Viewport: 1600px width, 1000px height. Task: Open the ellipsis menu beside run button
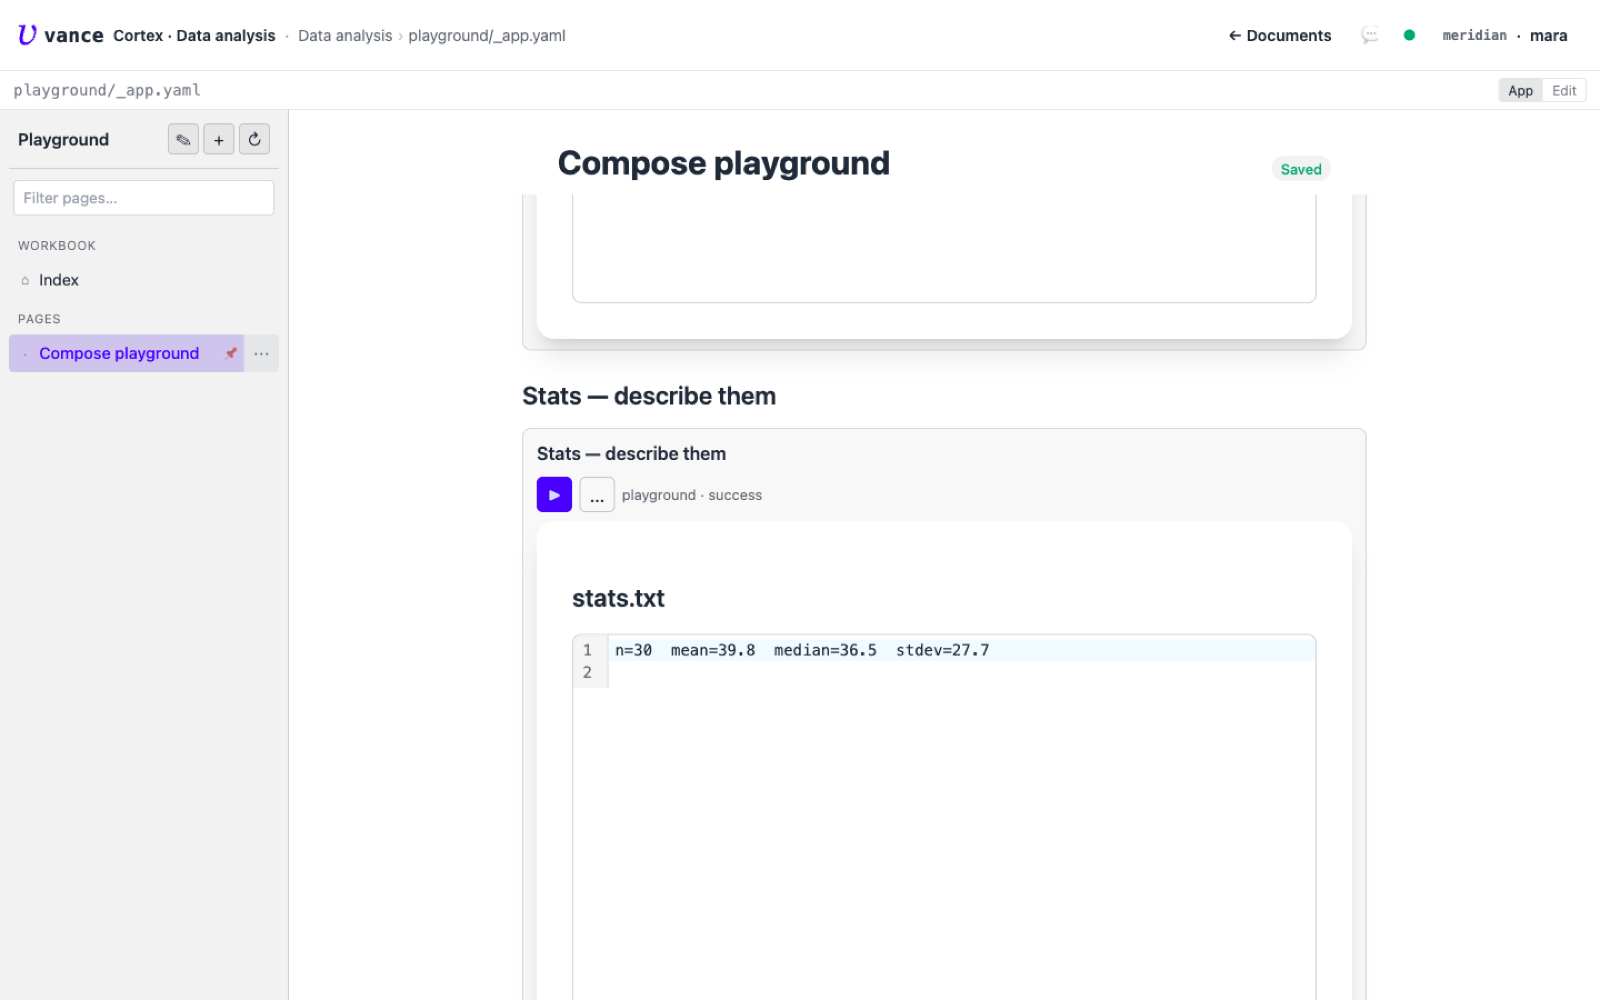[x=597, y=495]
